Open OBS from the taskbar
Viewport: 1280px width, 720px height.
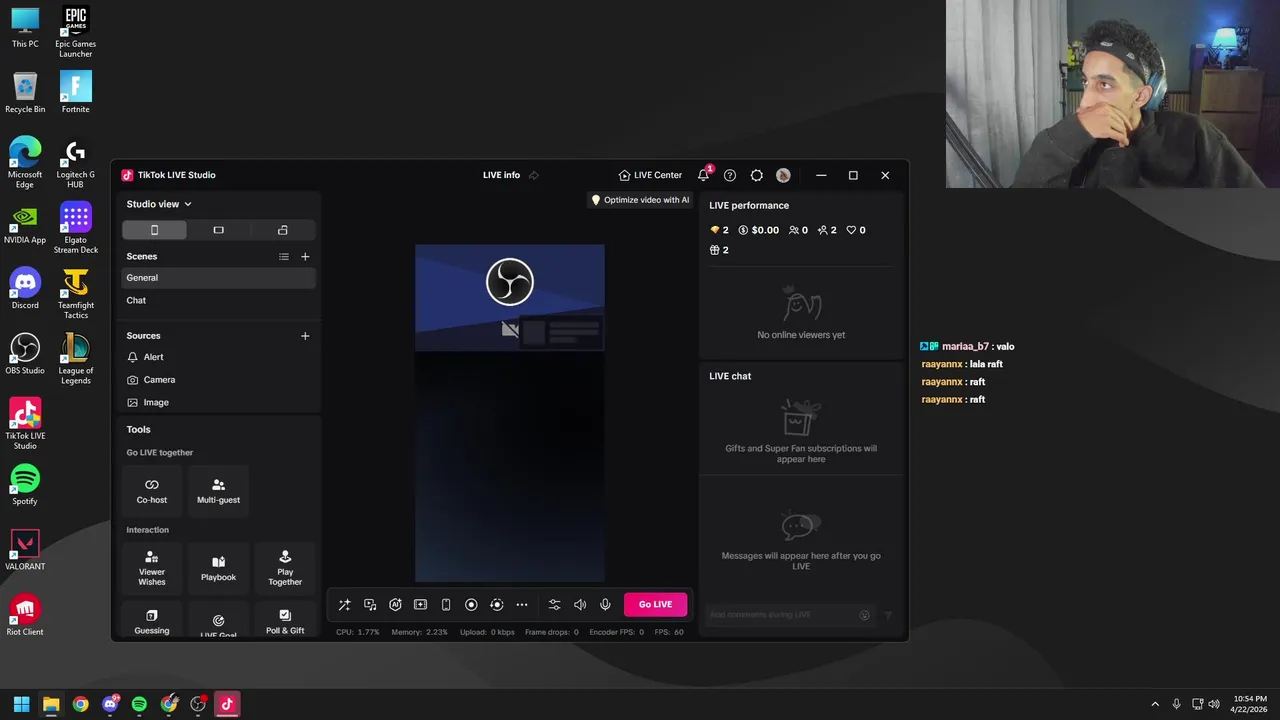click(x=198, y=704)
